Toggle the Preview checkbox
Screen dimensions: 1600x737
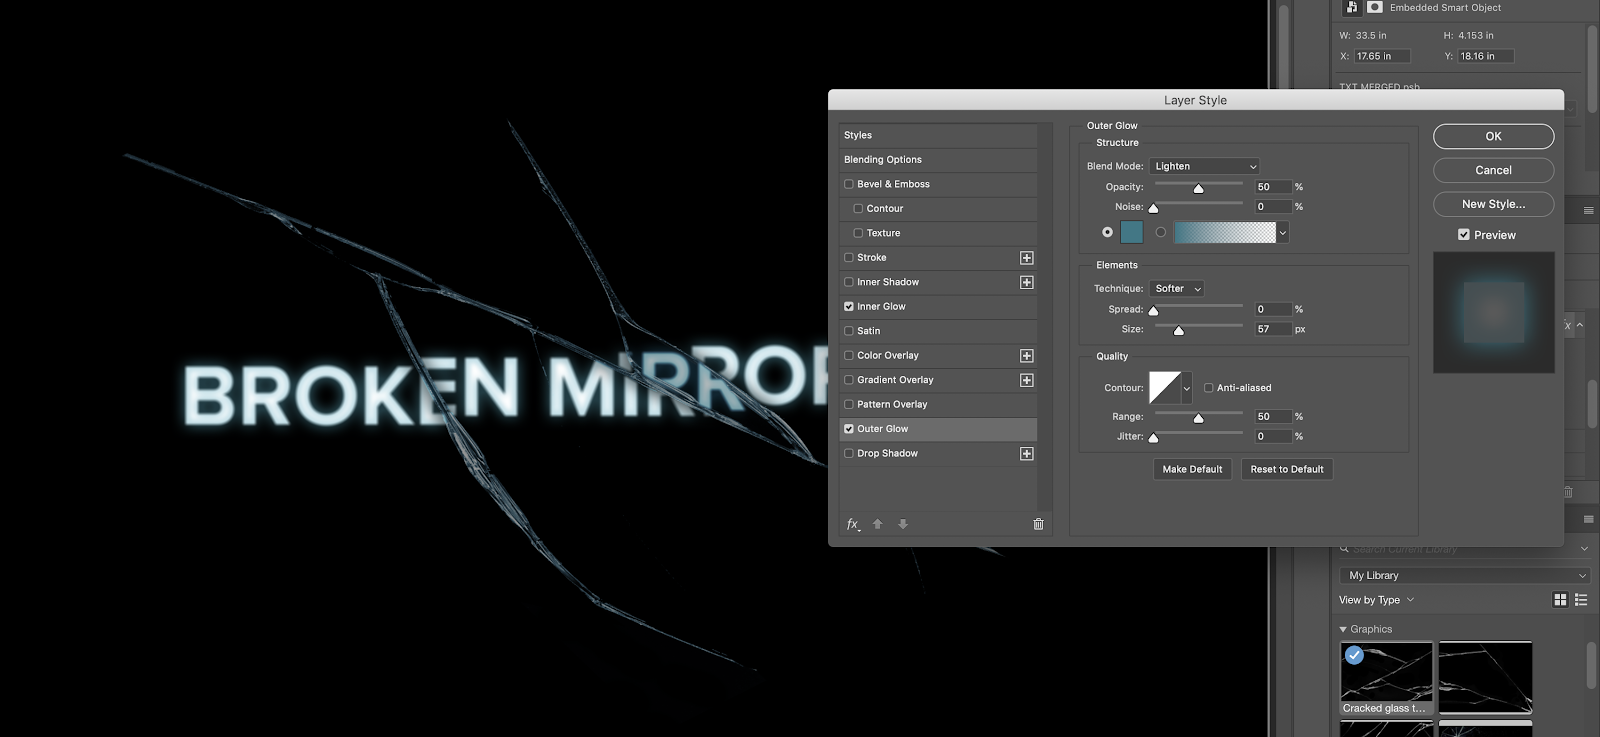pyautogui.click(x=1464, y=235)
